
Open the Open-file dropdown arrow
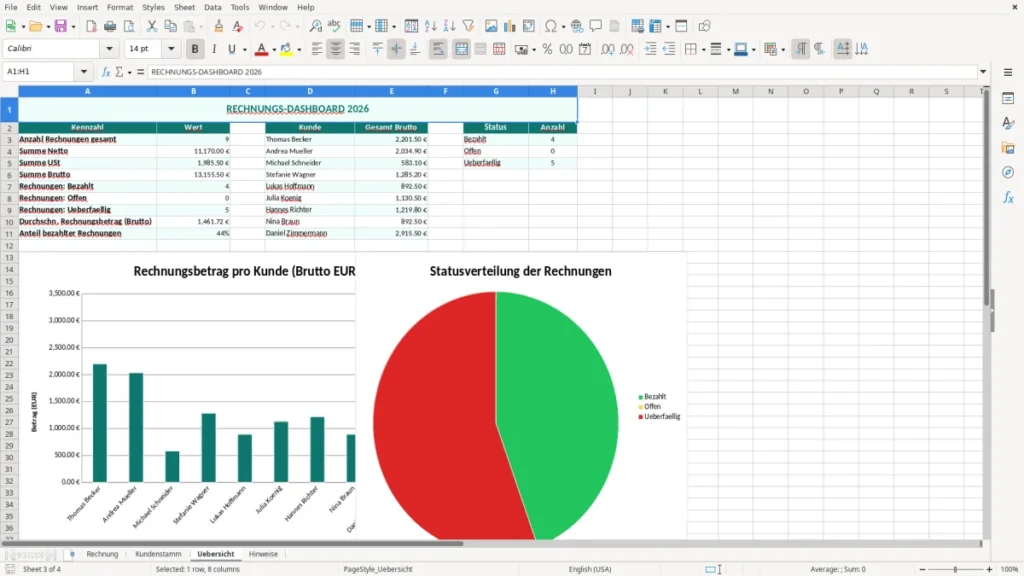pos(48,27)
